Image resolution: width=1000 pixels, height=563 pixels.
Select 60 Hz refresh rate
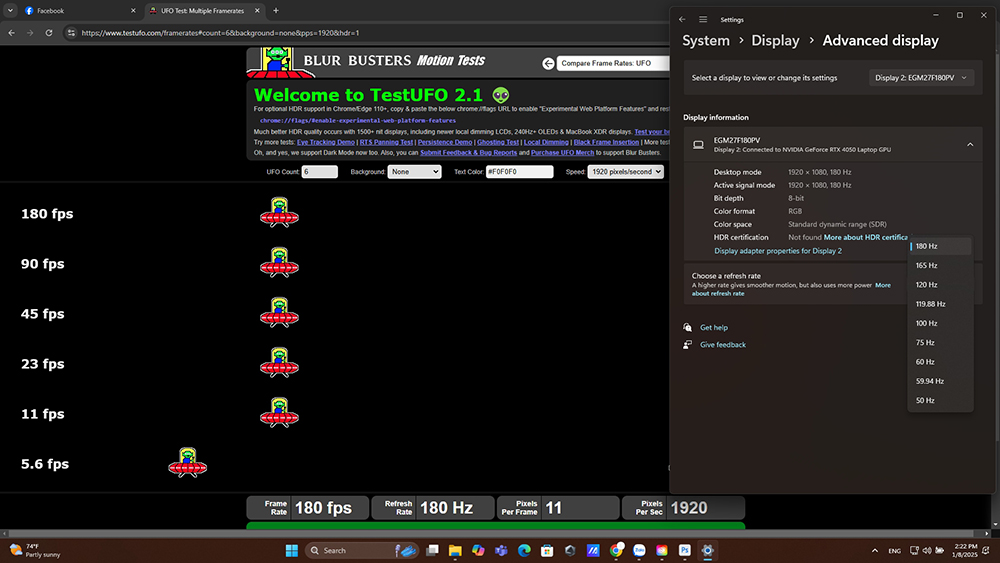click(x=940, y=362)
